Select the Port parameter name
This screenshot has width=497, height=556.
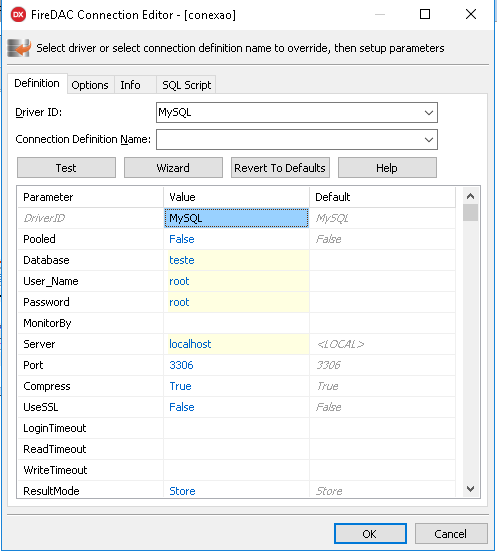[33, 365]
